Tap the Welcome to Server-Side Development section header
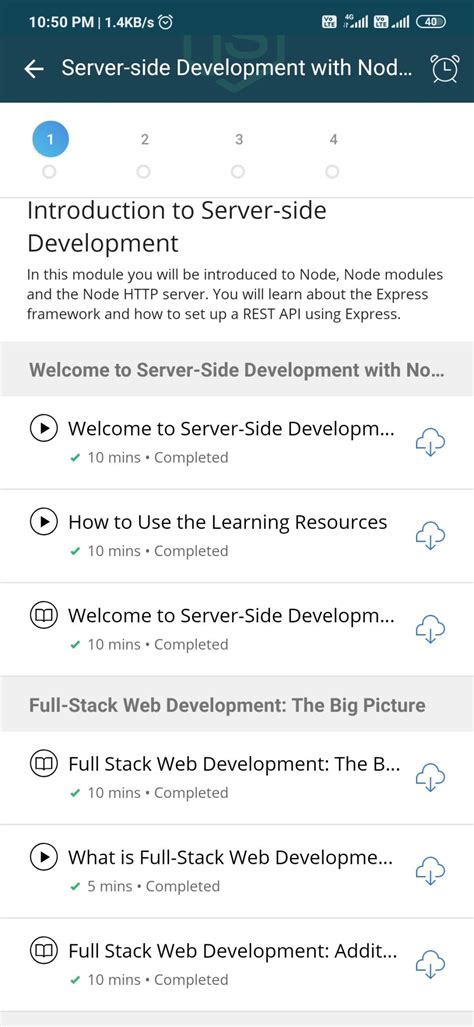The image size is (474, 1027). click(x=237, y=369)
